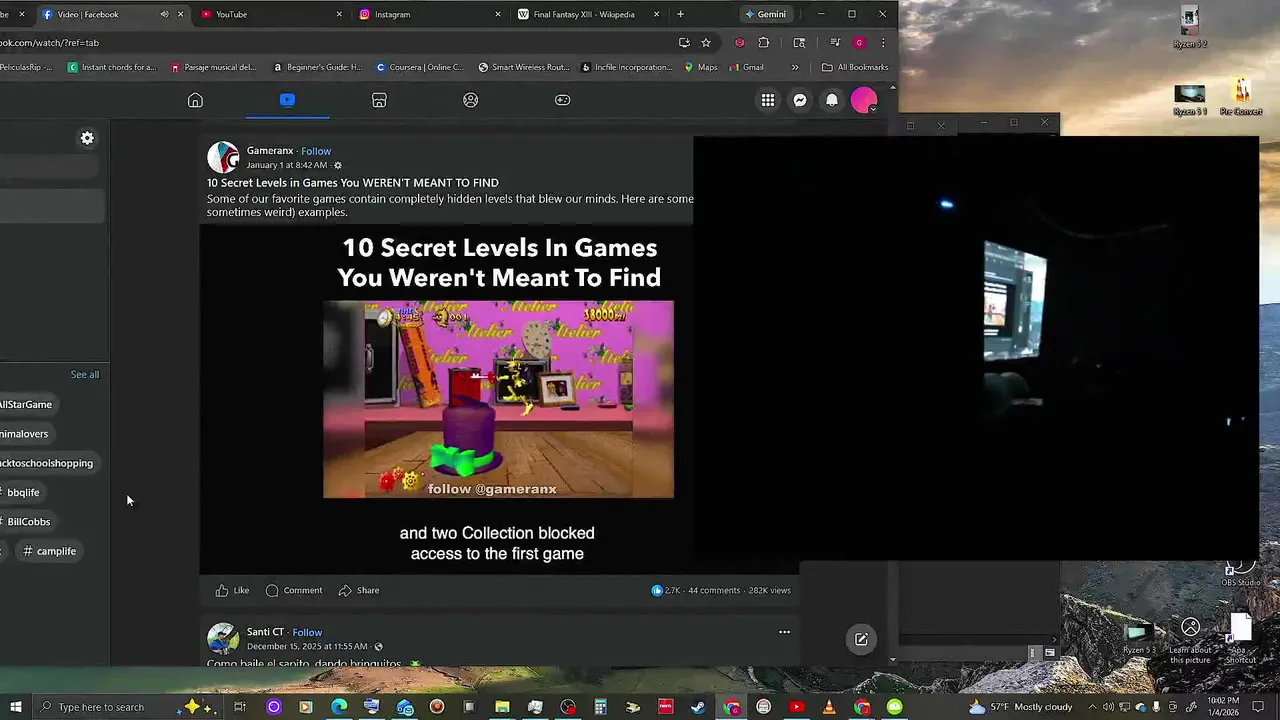This screenshot has width=1280, height=720.
Task: Open Chrome extensions puzzle icon
Action: pos(764,43)
